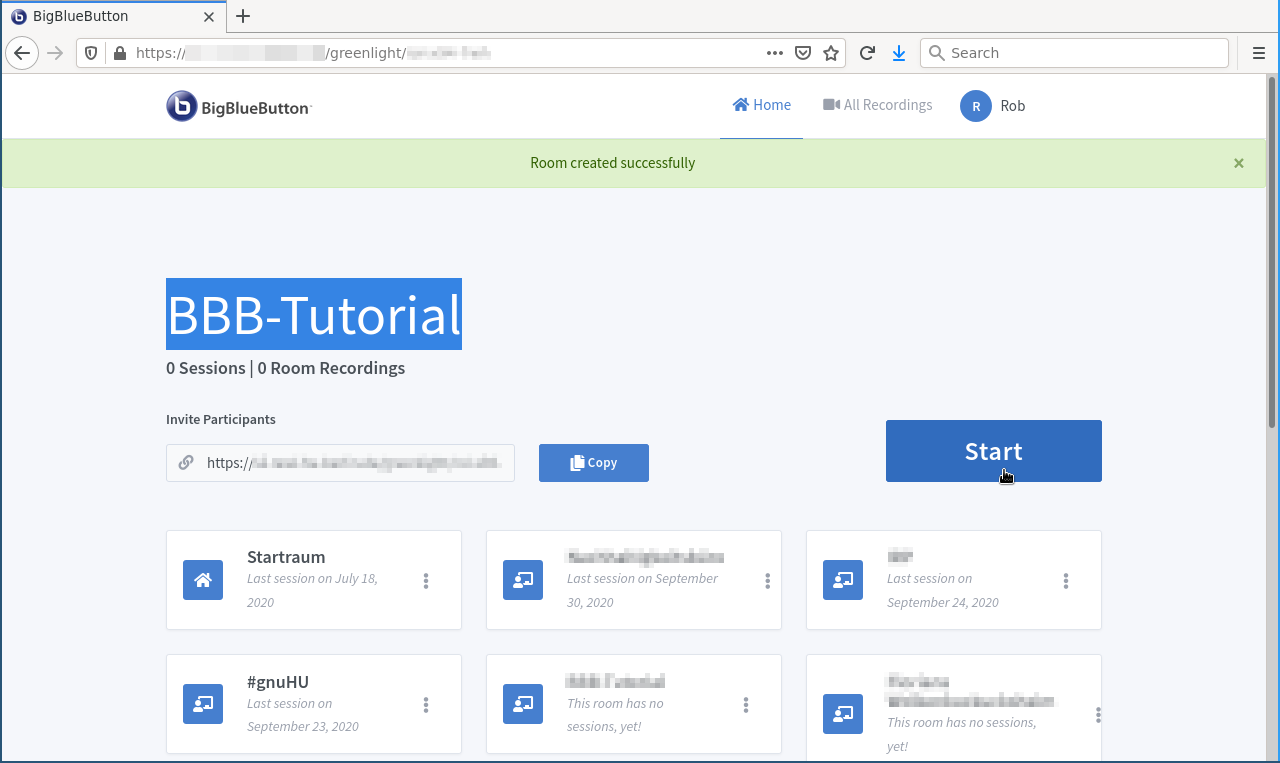Open options menu of the right bottom-row room
The image size is (1280, 763).
[x=1098, y=715]
